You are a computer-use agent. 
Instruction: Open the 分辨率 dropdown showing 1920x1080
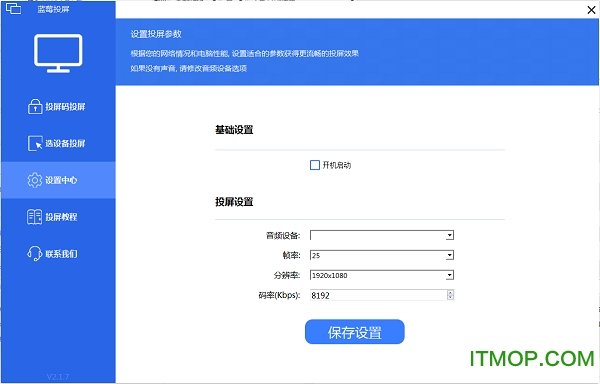[x=382, y=275]
